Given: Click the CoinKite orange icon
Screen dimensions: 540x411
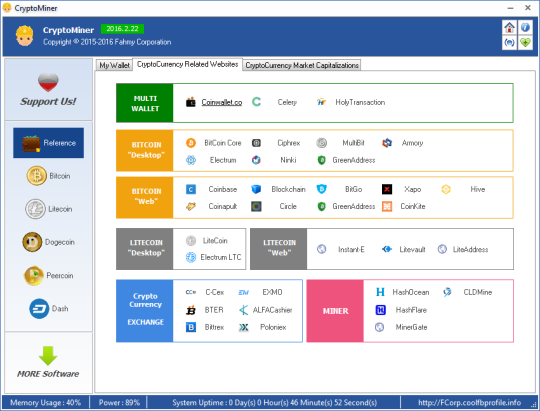Looking at the screenshot, I should click(x=387, y=206).
